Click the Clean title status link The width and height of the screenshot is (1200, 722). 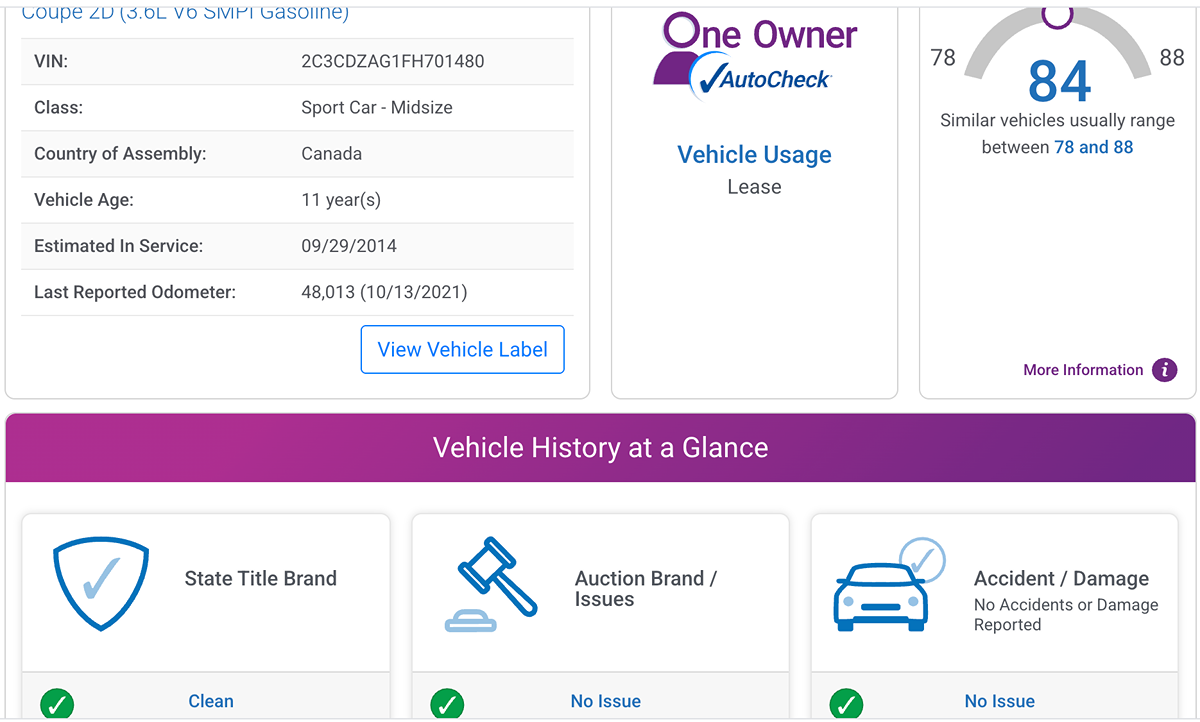click(x=211, y=701)
